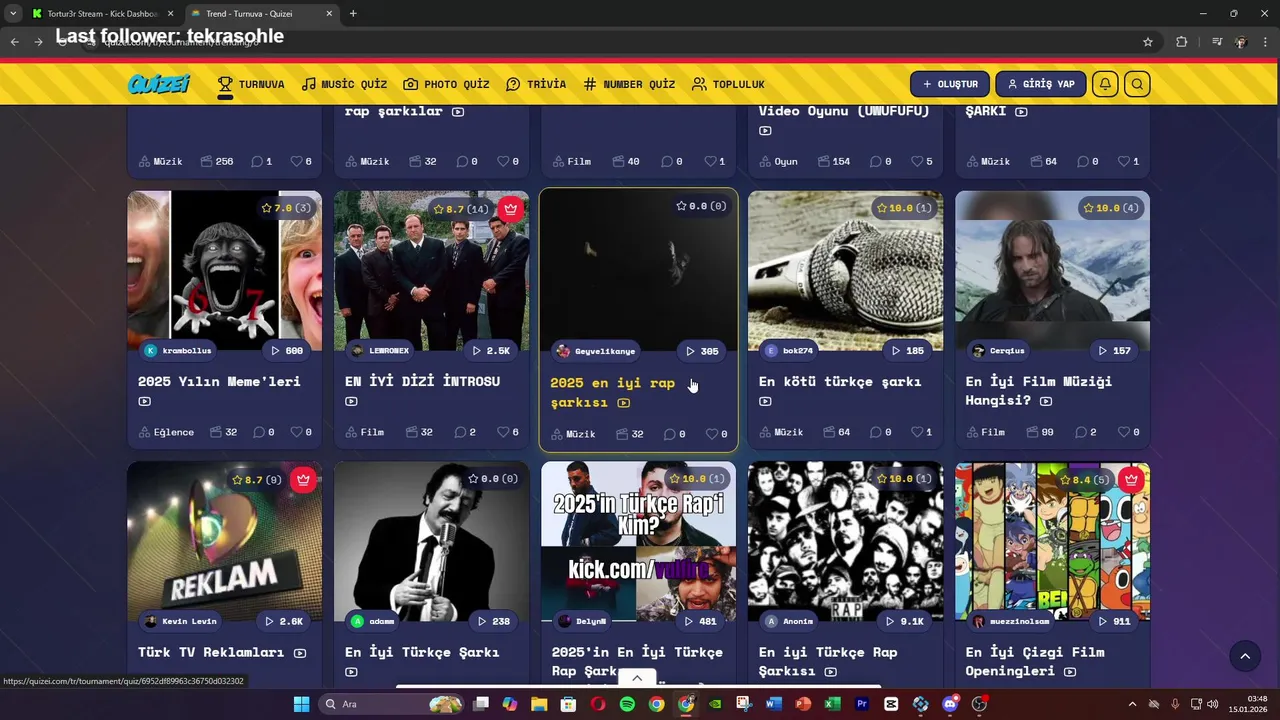The height and width of the screenshot is (720, 1280).
Task: Open the Turnuva trophy menu item
Action: [x=251, y=84]
